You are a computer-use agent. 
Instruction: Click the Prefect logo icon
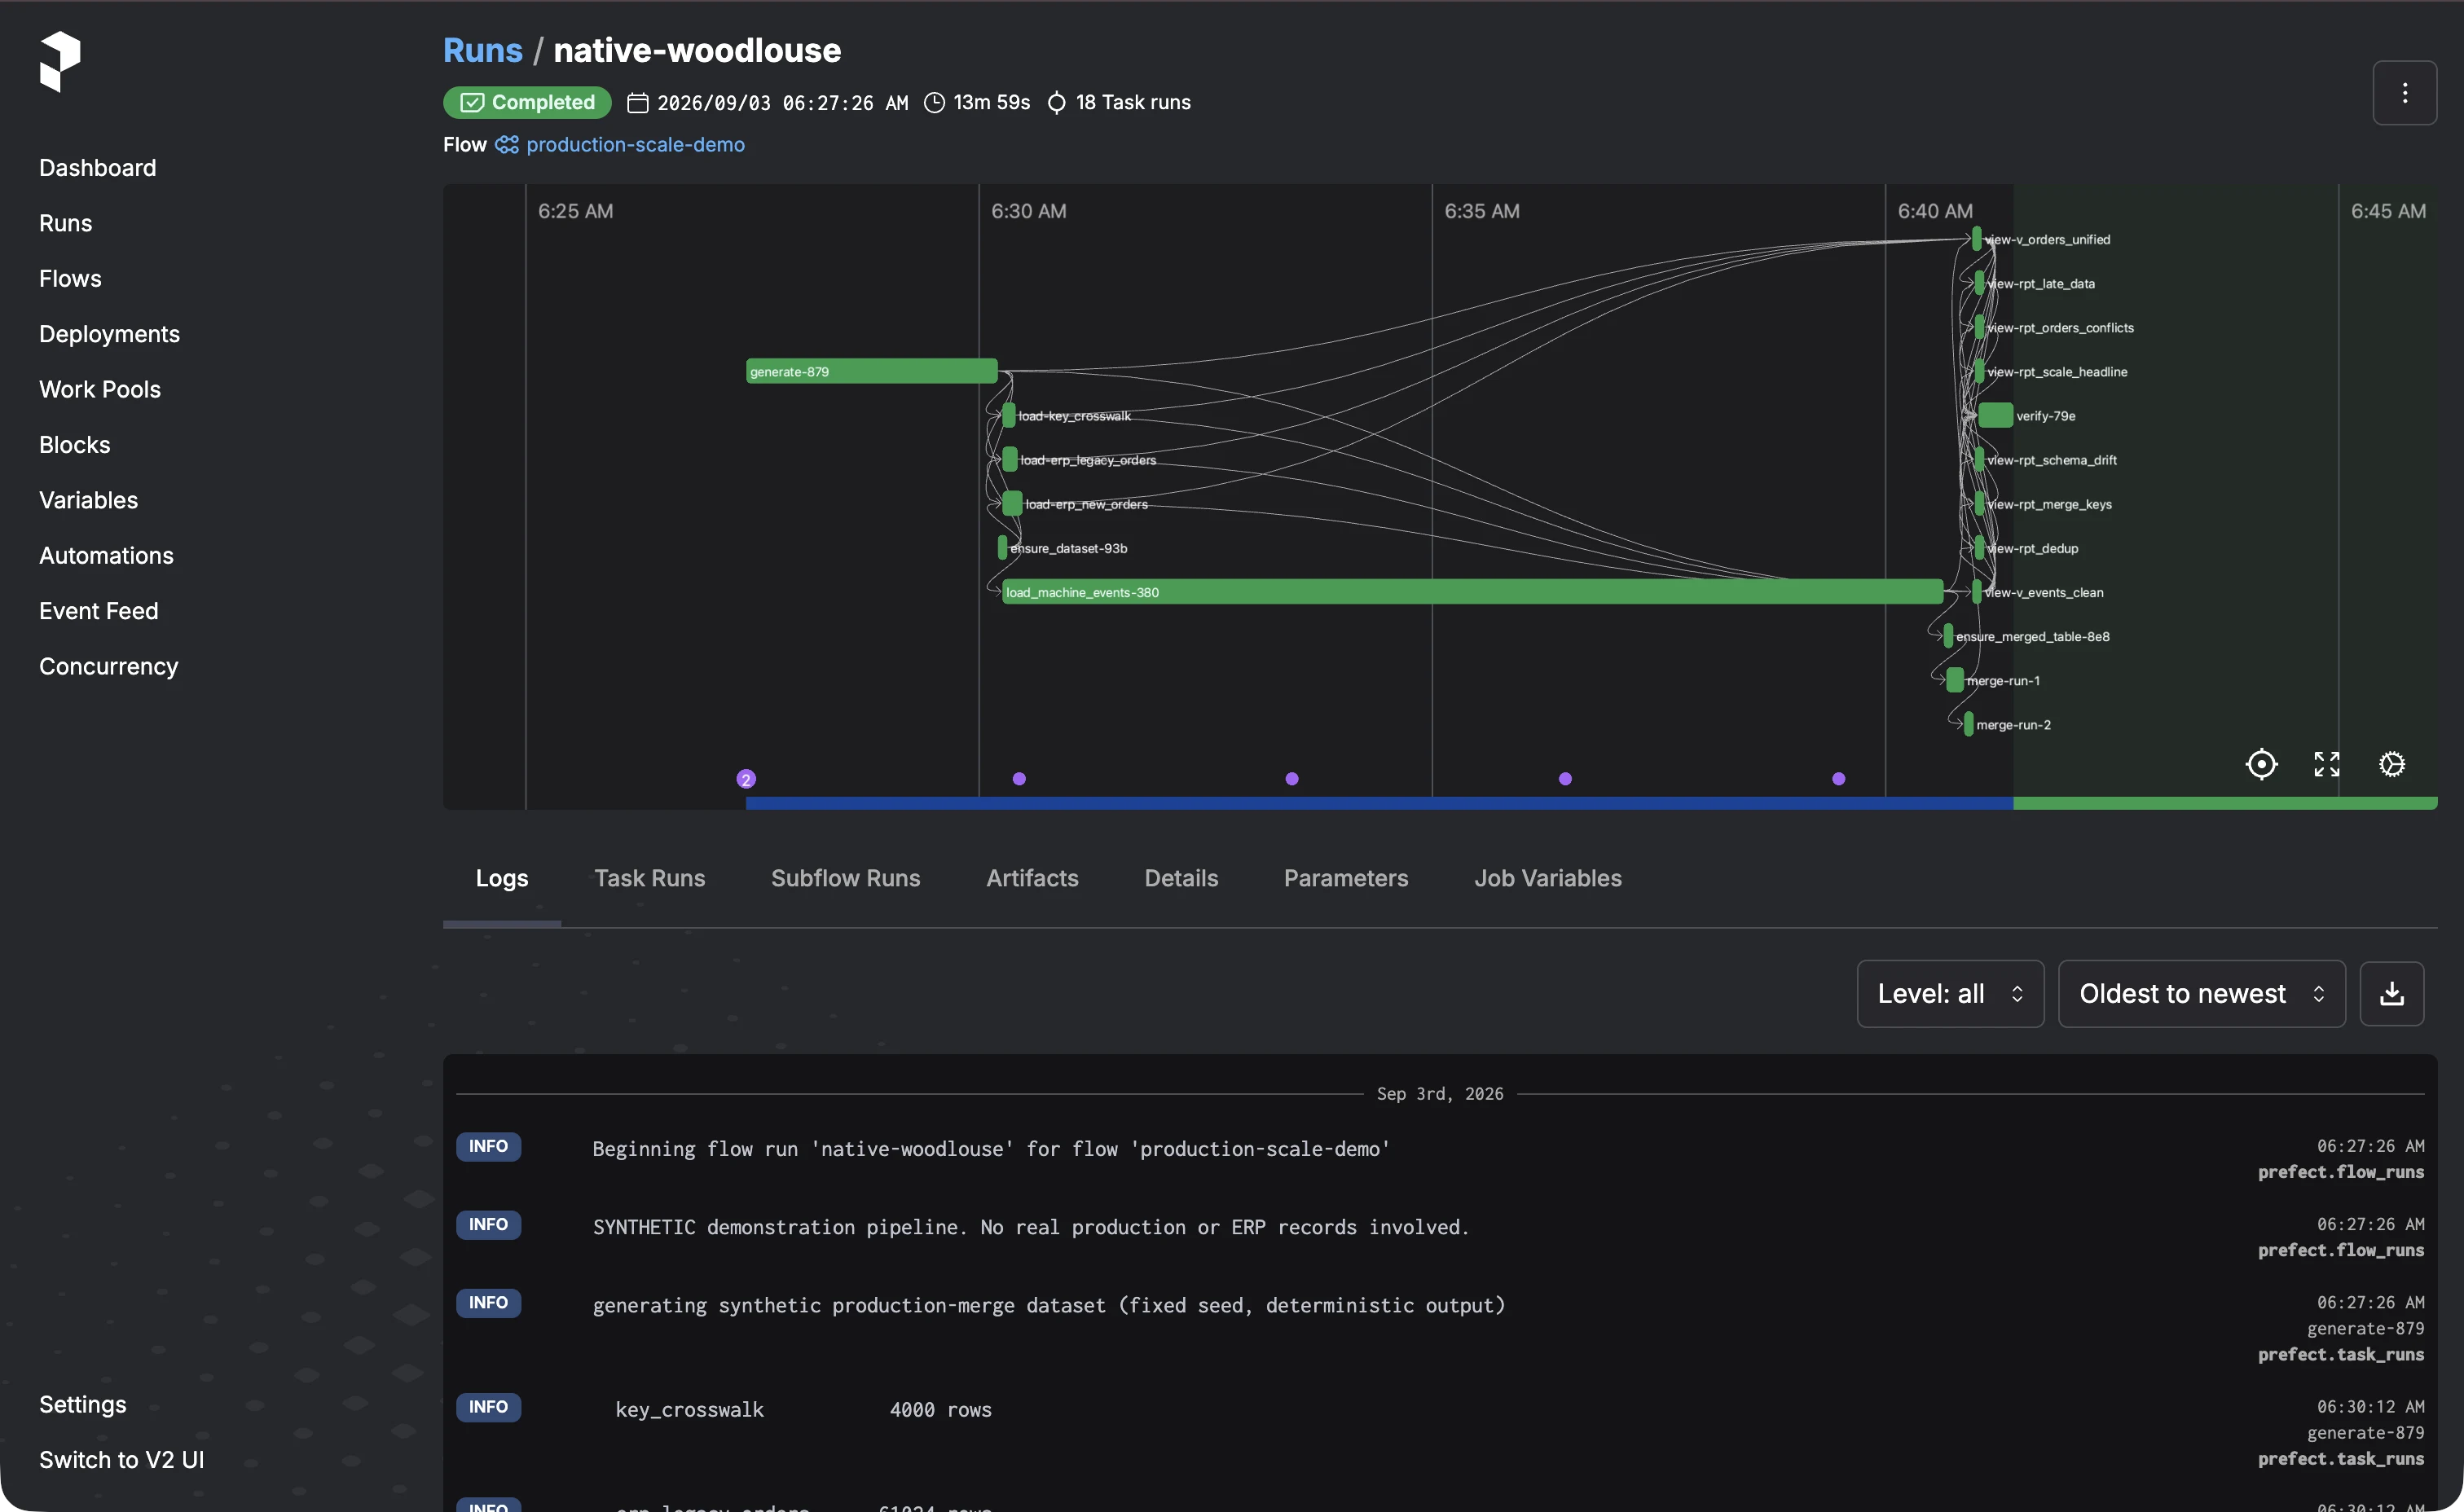click(60, 61)
